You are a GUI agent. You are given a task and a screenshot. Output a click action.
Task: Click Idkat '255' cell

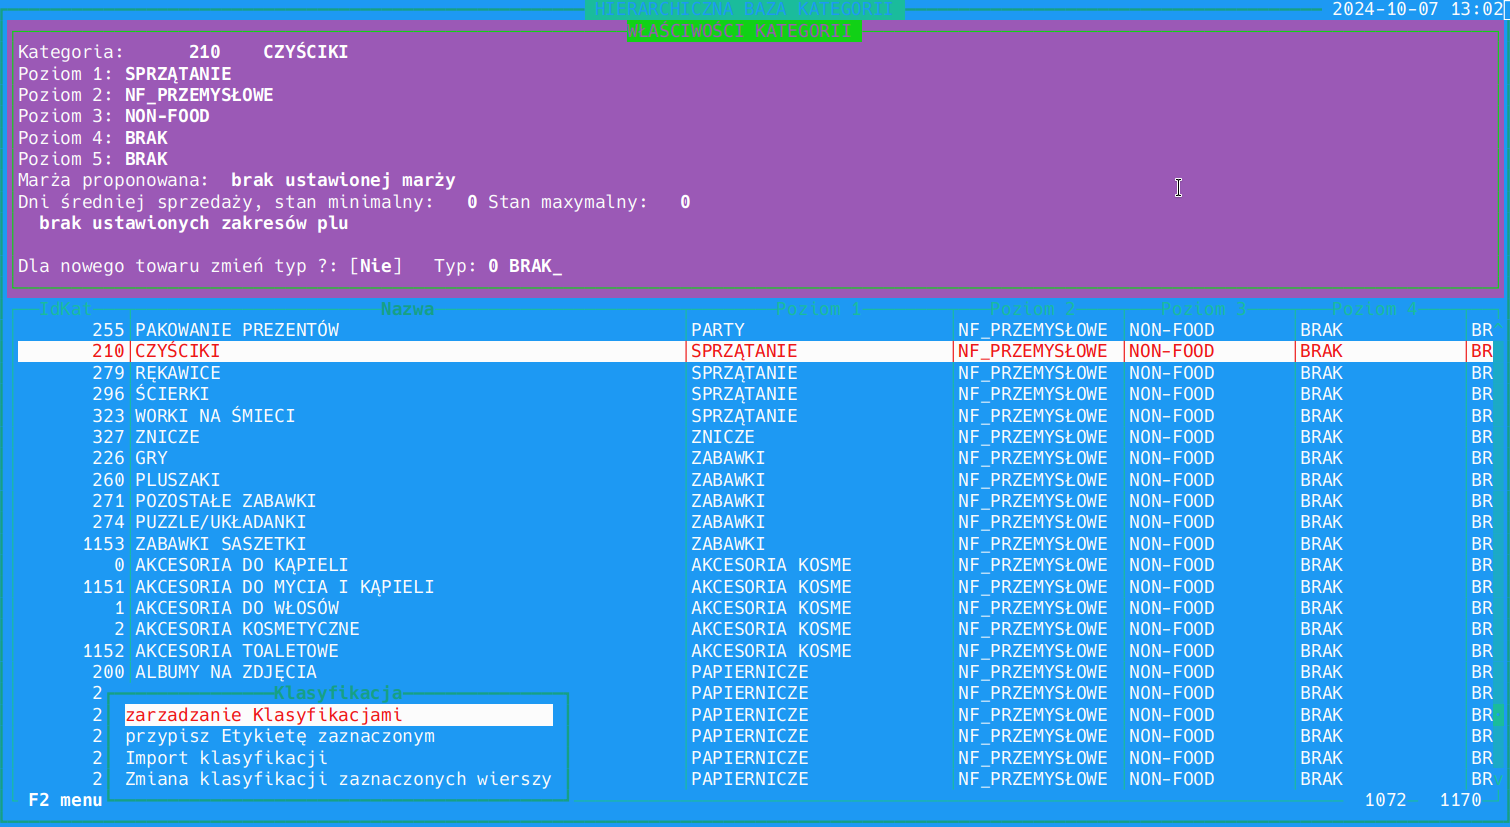pos(108,330)
